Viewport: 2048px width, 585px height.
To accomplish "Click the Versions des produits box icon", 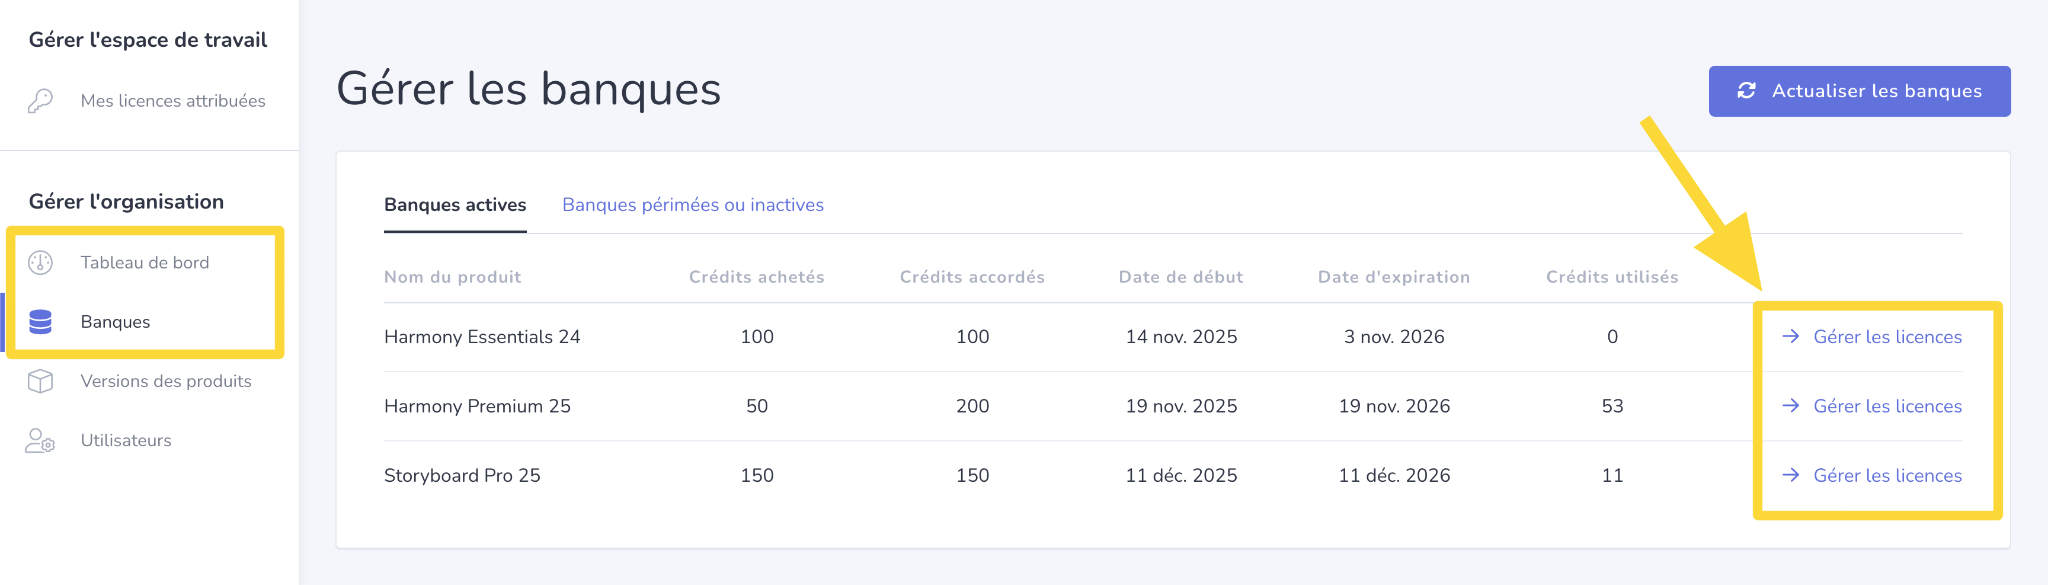I will pyautogui.click(x=40, y=381).
